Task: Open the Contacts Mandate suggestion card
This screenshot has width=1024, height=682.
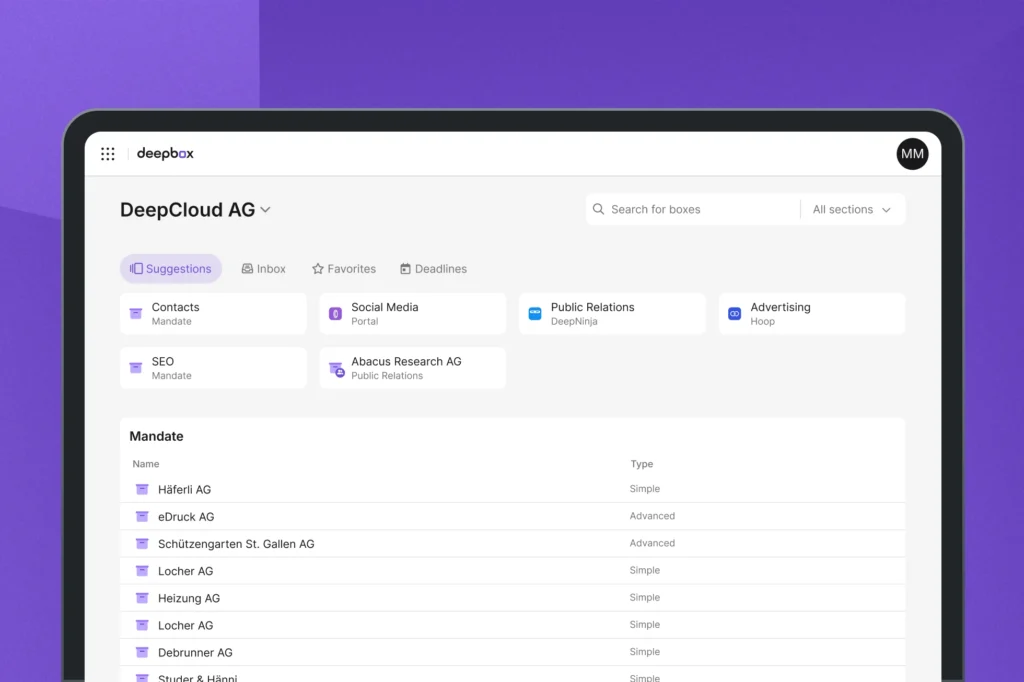Action: coord(213,314)
